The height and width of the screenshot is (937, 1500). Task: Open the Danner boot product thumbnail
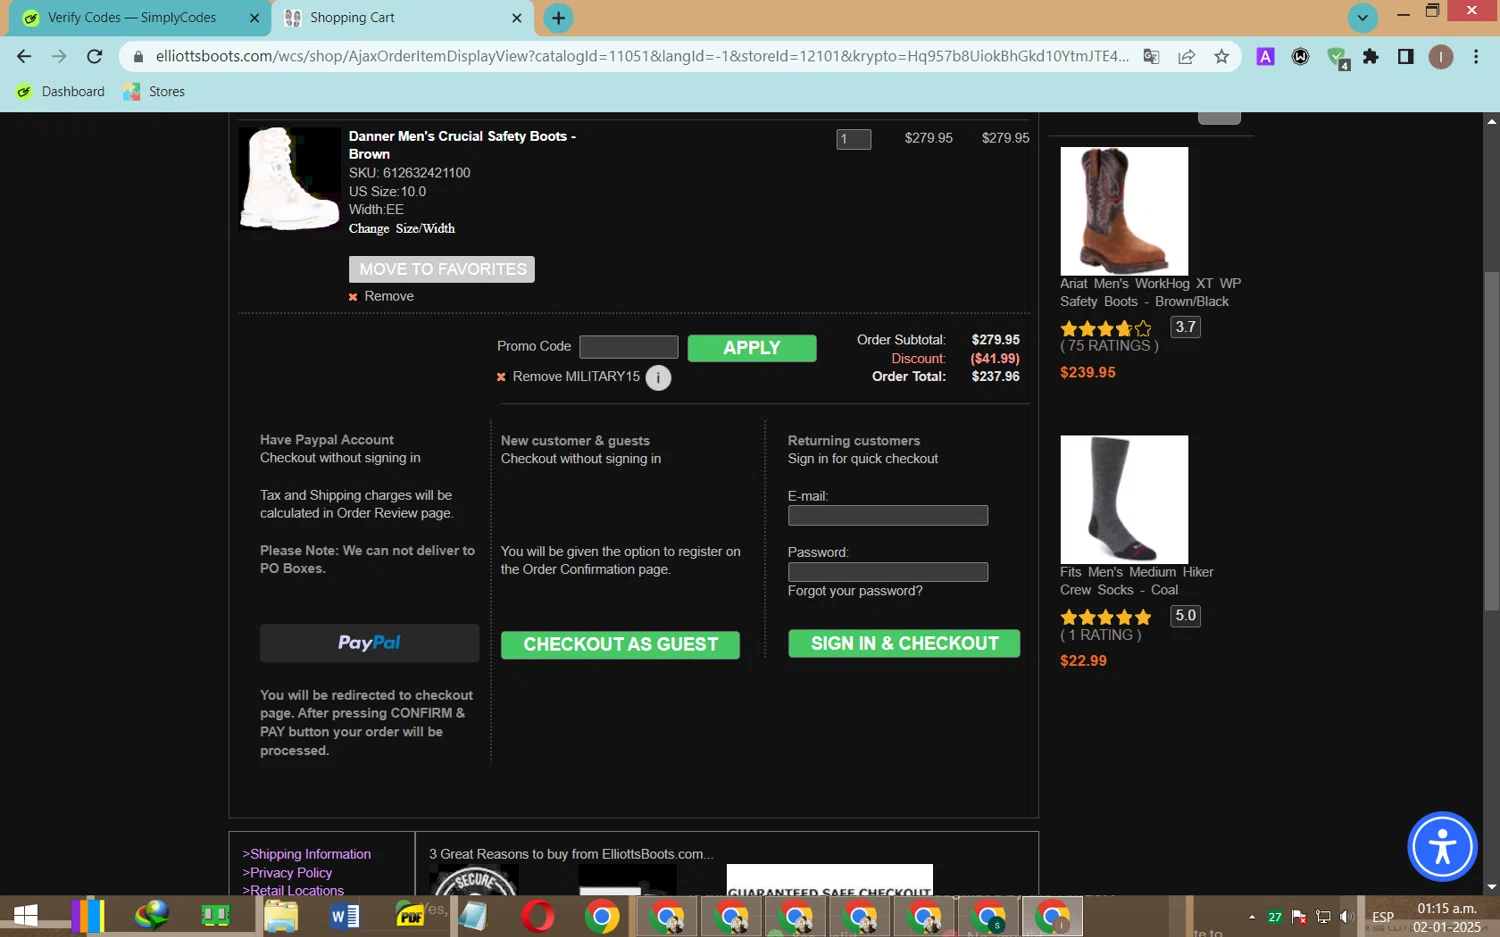point(290,178)
